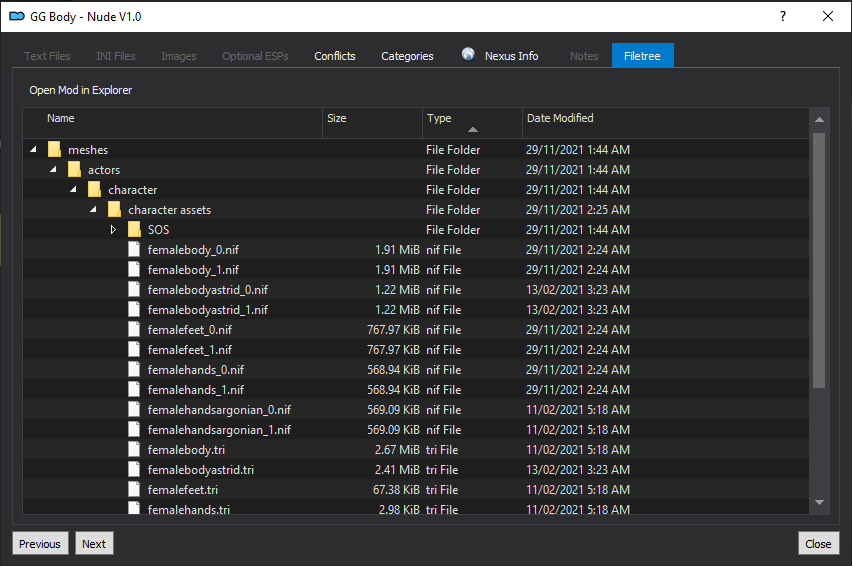Click the help question mark button
Viewport: 853px width, 567px height.
[783, 16]
